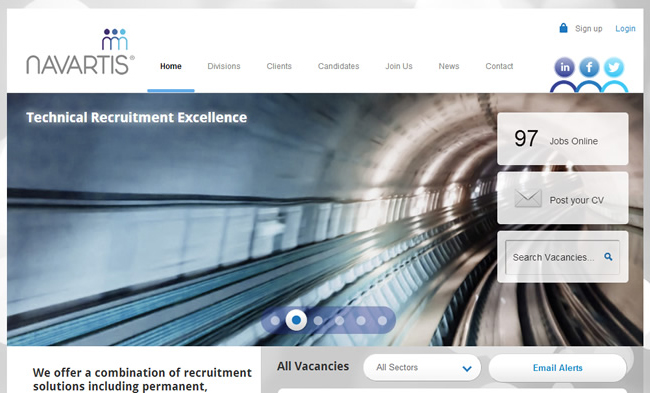Click the Sign up link
Image resolution: width=650 pixels, height=393 pixels.
coord(589,29)
